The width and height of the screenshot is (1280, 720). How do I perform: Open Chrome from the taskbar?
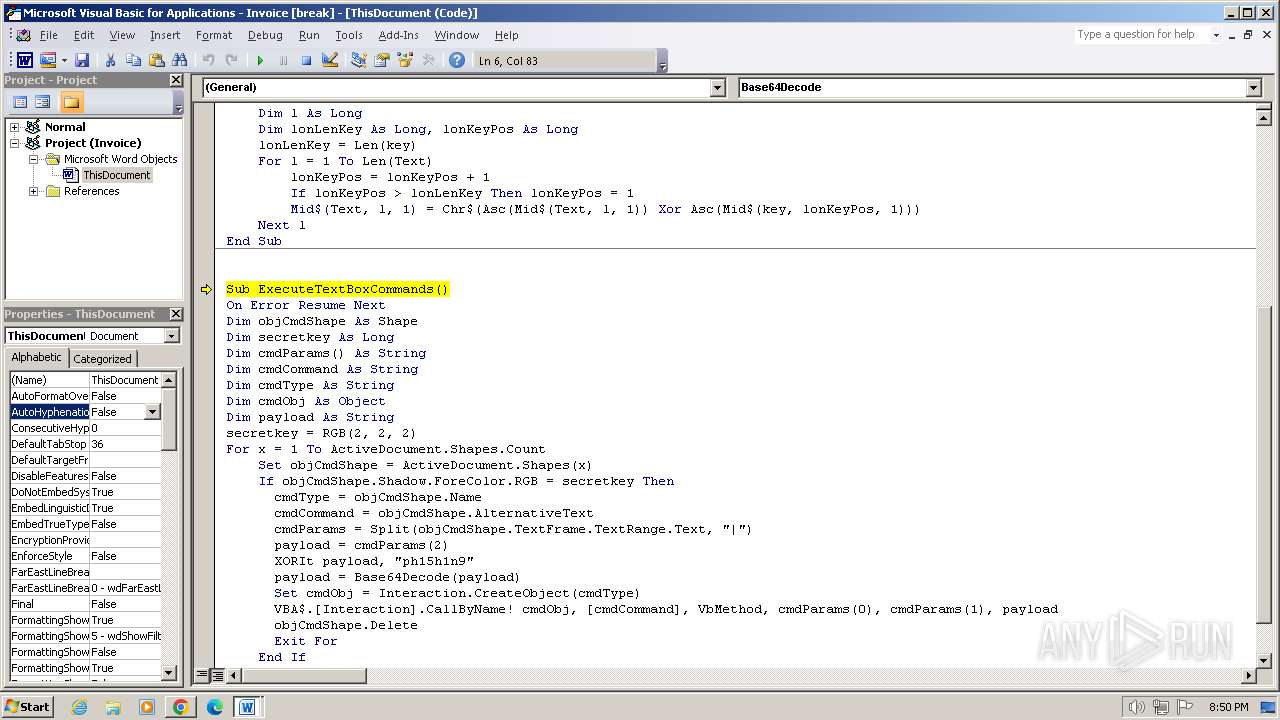tap(180, 707)
